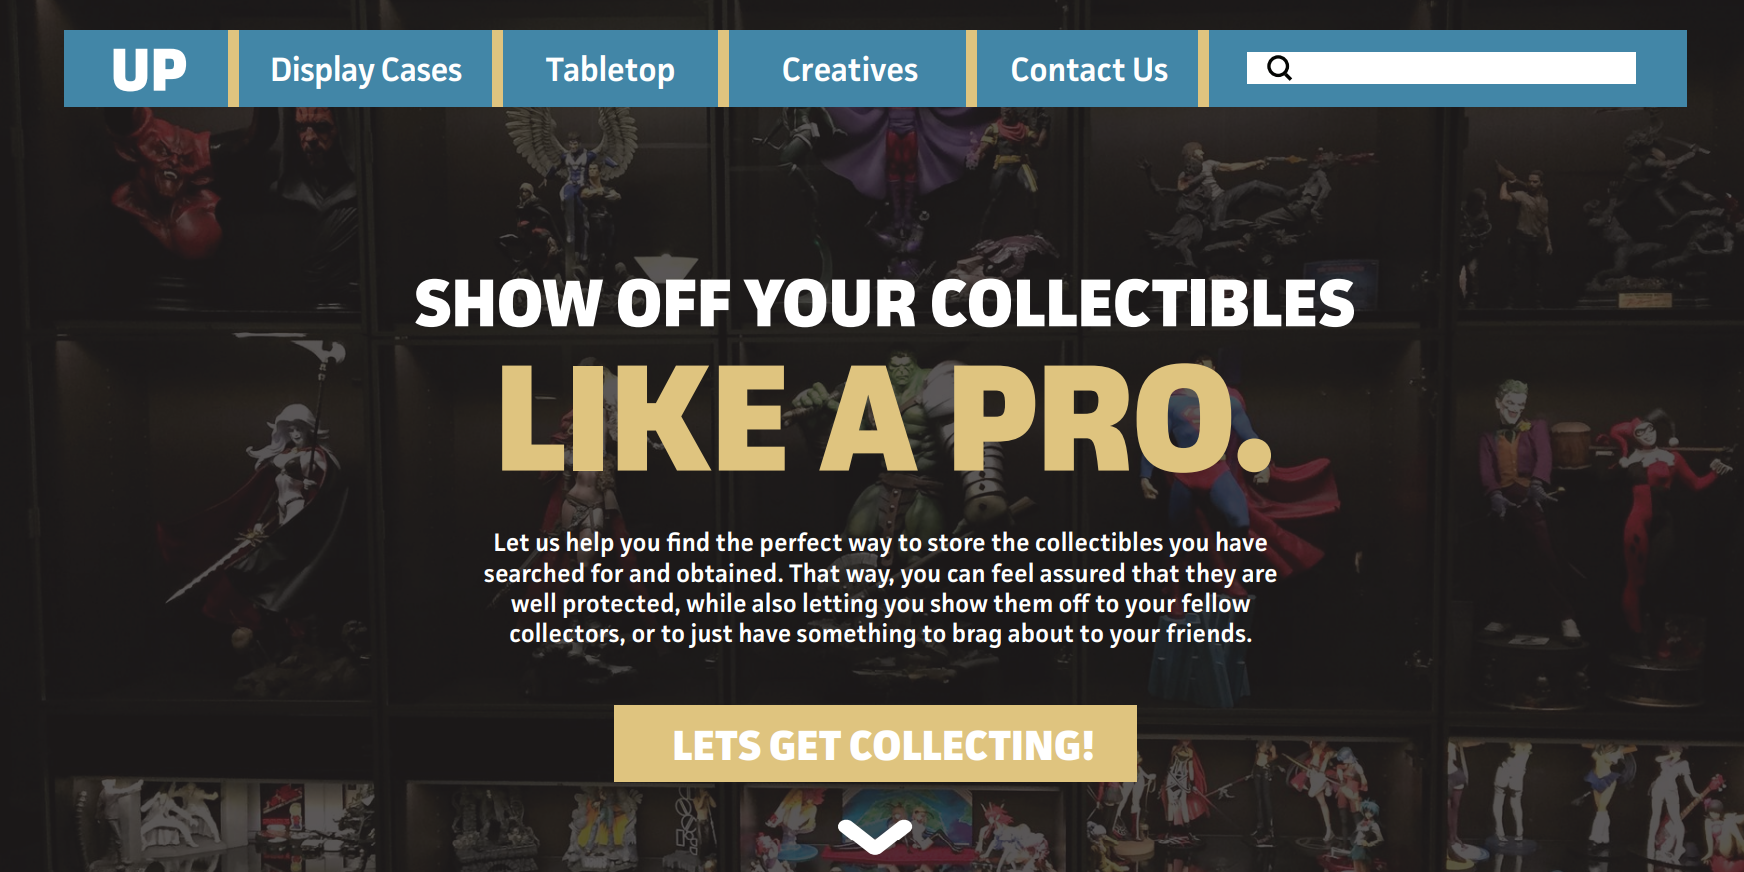Focus the white search input field
The width and height of the screenshot is (1744, 872).
[x=1441, y=68]
